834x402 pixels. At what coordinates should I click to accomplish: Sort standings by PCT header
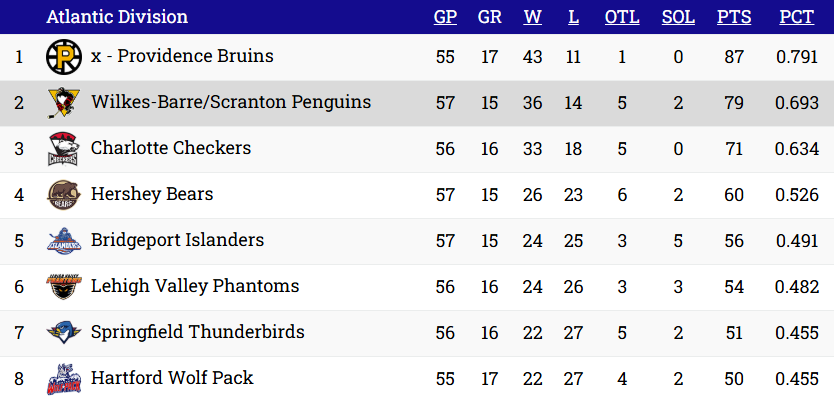(x=796, y=17)
